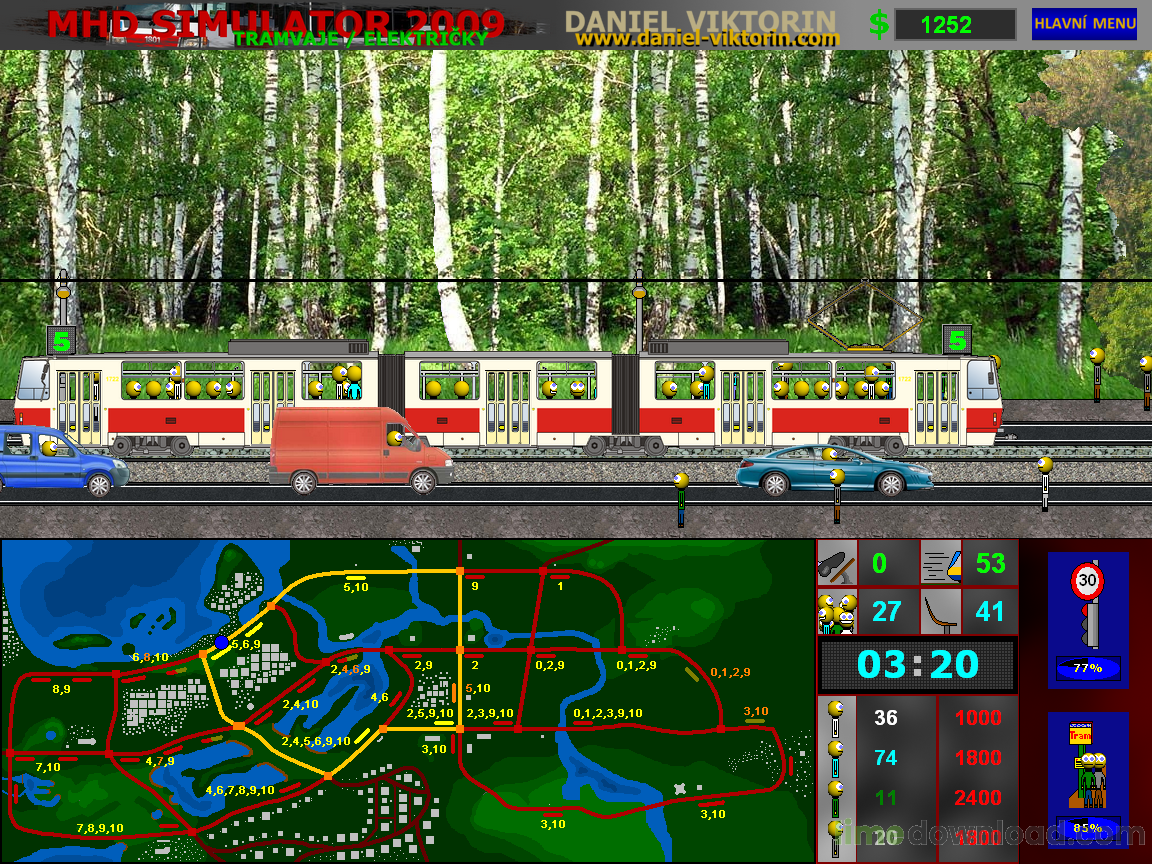Click map stop labeled 4,6,7,8,9,10

(x=240, y=791)
